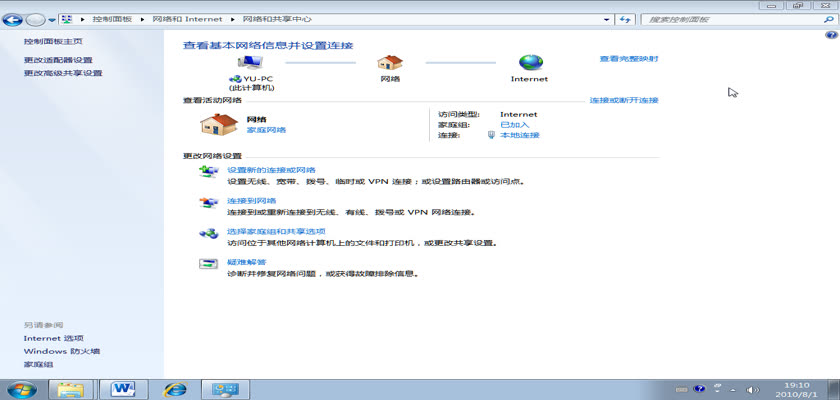The height and width of the screenshot is (400, 840).
Task: Click the refresh button beside address bar
Action: [626, 19]
